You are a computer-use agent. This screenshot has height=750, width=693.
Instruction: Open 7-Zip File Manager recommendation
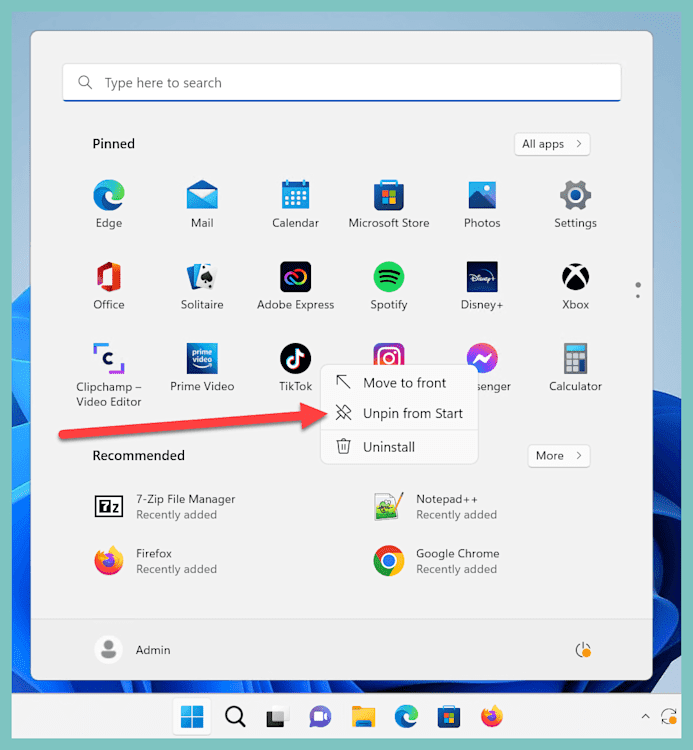[x=165, y=507]
